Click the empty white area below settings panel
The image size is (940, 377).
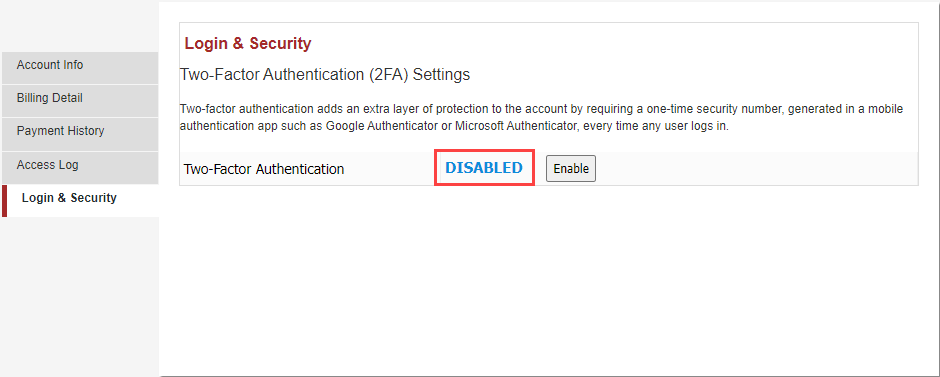pos(549,282)
